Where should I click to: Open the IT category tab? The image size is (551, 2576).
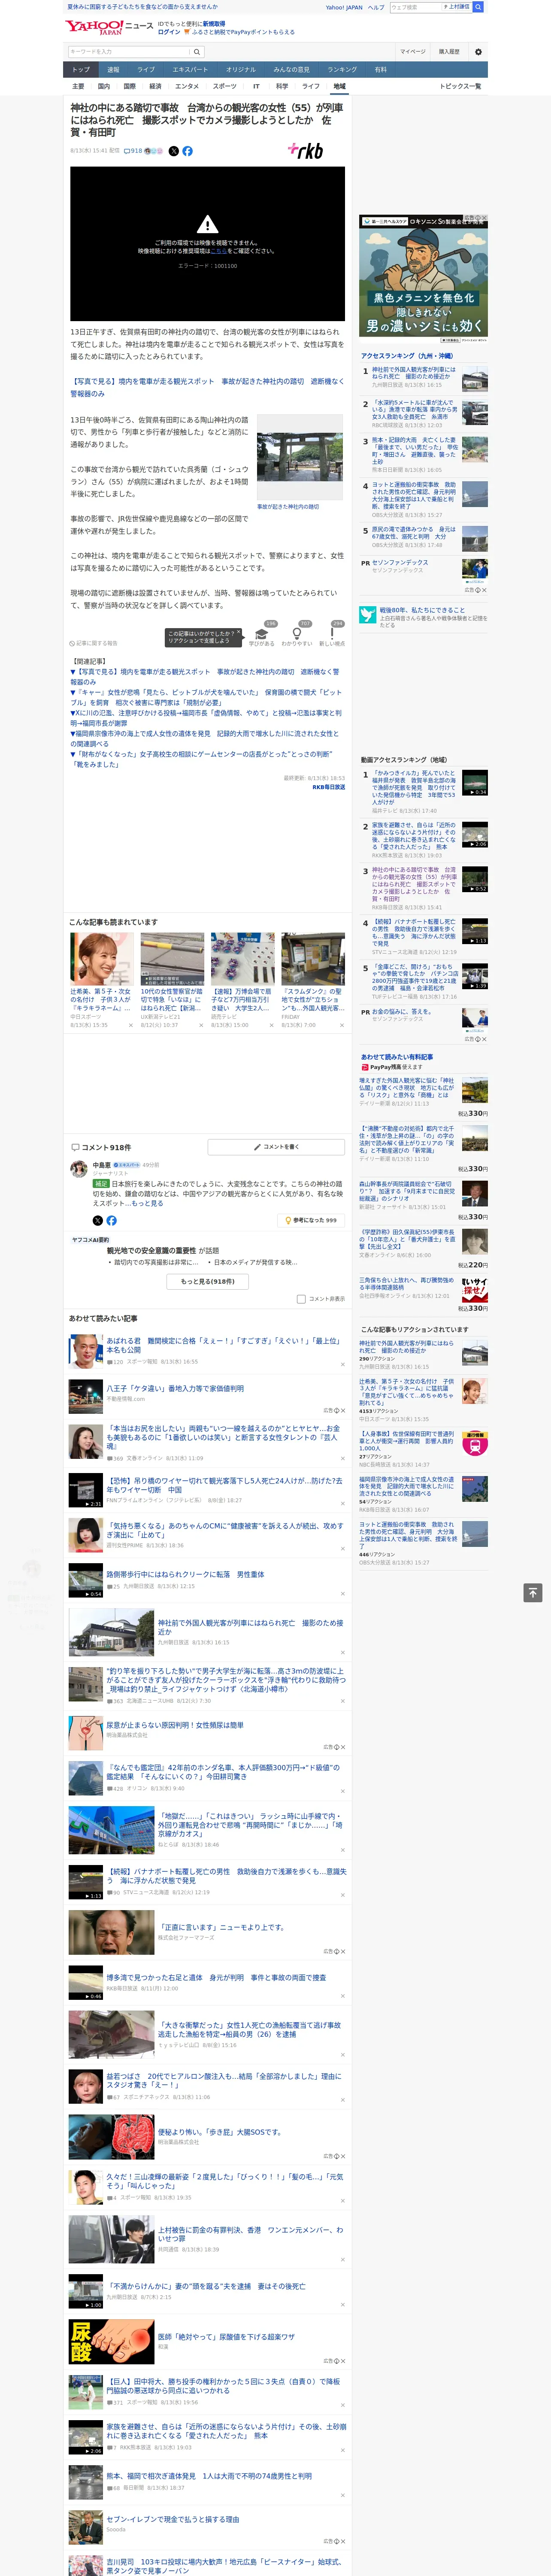256,86
